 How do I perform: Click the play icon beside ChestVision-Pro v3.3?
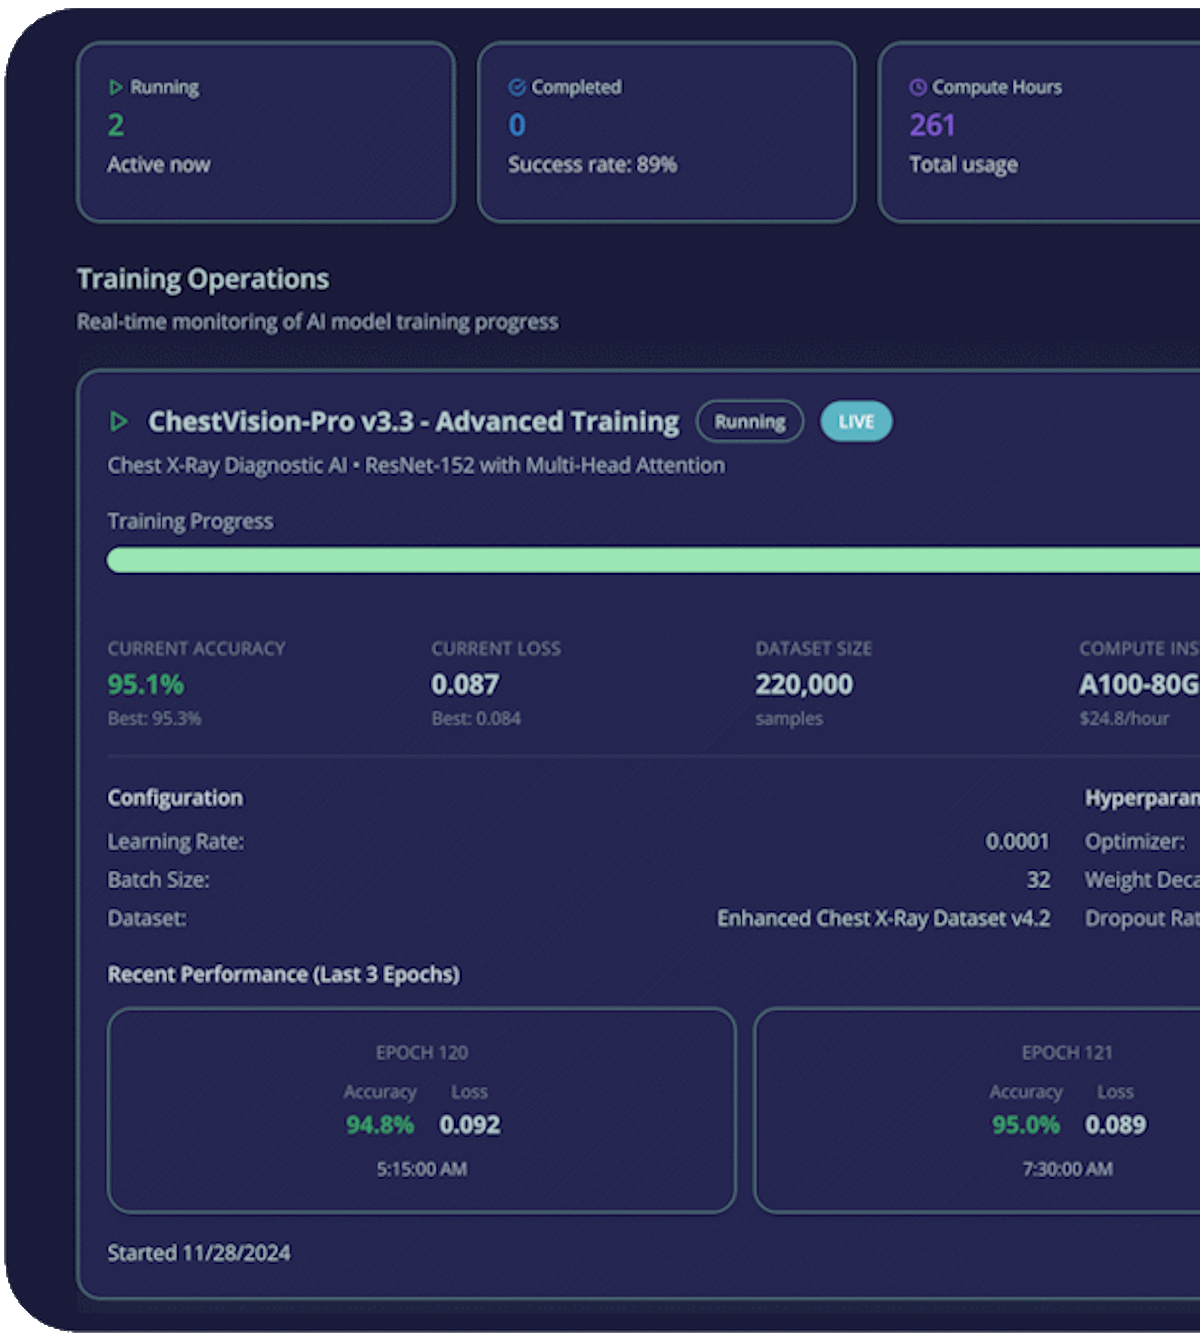point(120,422)
